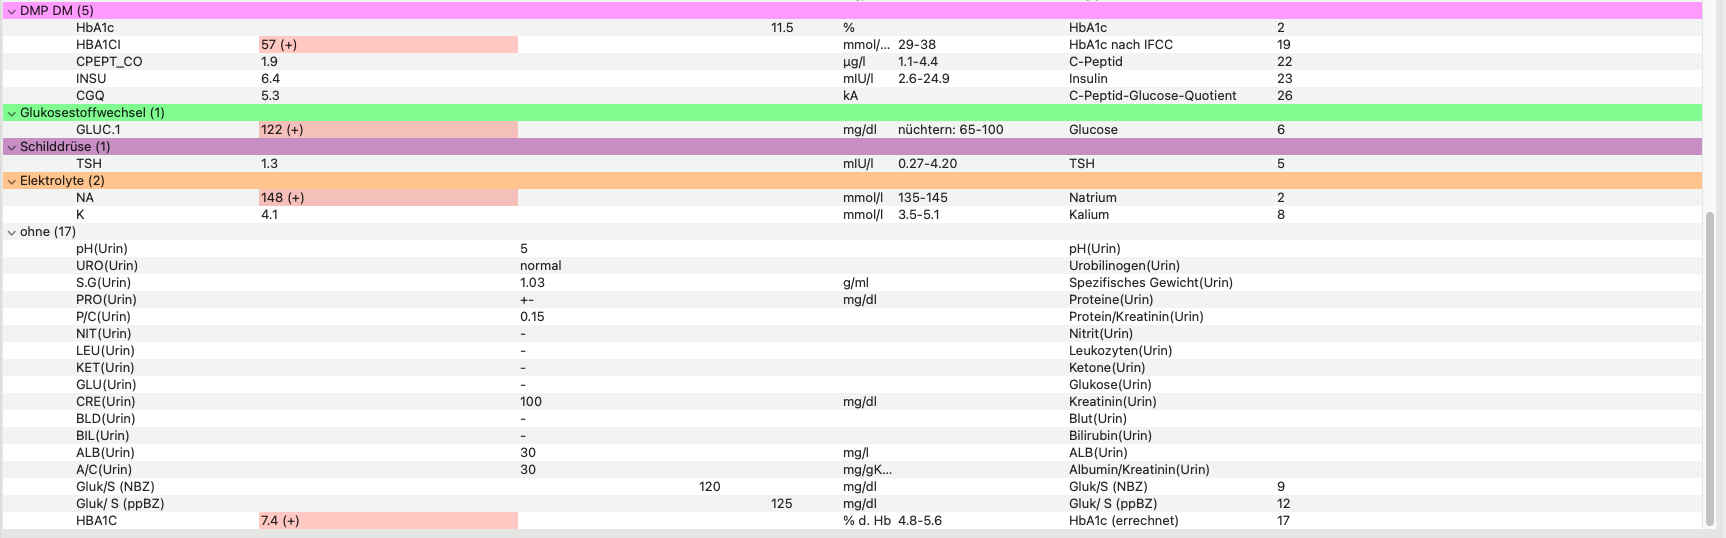Image resolution: width=1726 pixels, height=538 pixels.
Task: Select the CPEPT_CO C-Peptid row
Action: (851, 62)
